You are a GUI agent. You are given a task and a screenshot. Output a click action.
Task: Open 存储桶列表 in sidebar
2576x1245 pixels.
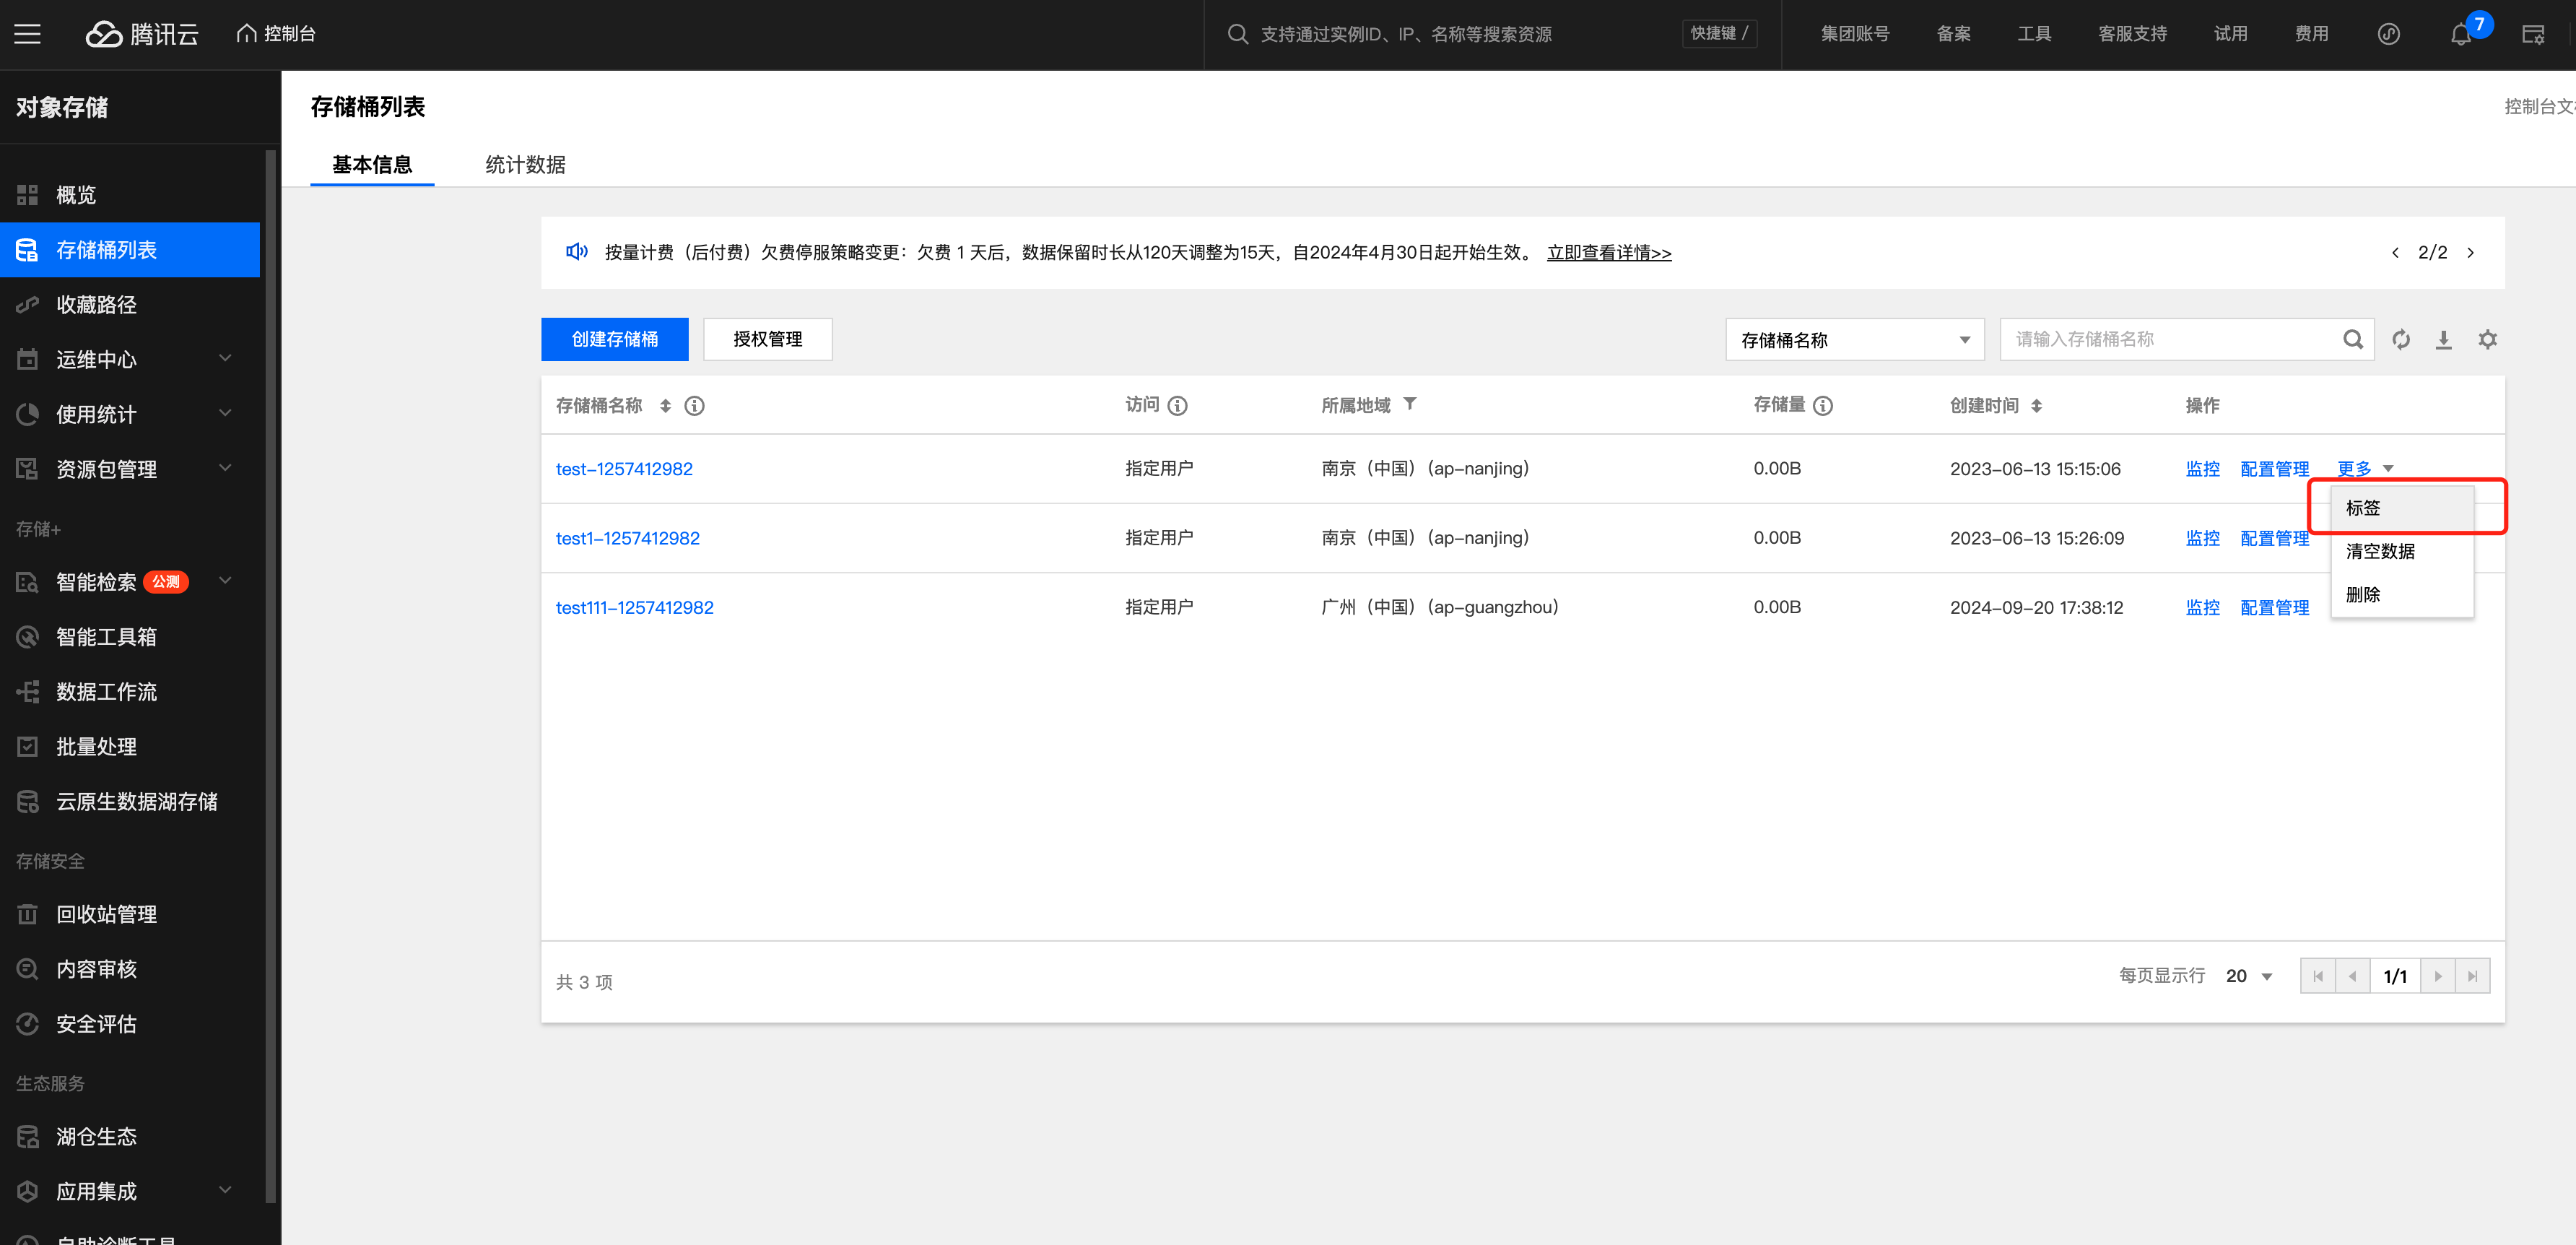[x=130, y=250]
